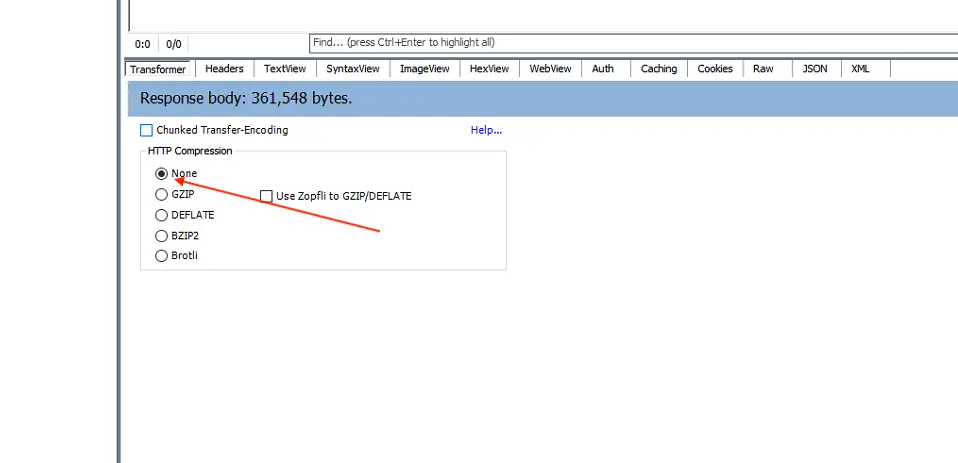Click into the Find search box
Screen dimensions: 958x463
click(633, 43)
